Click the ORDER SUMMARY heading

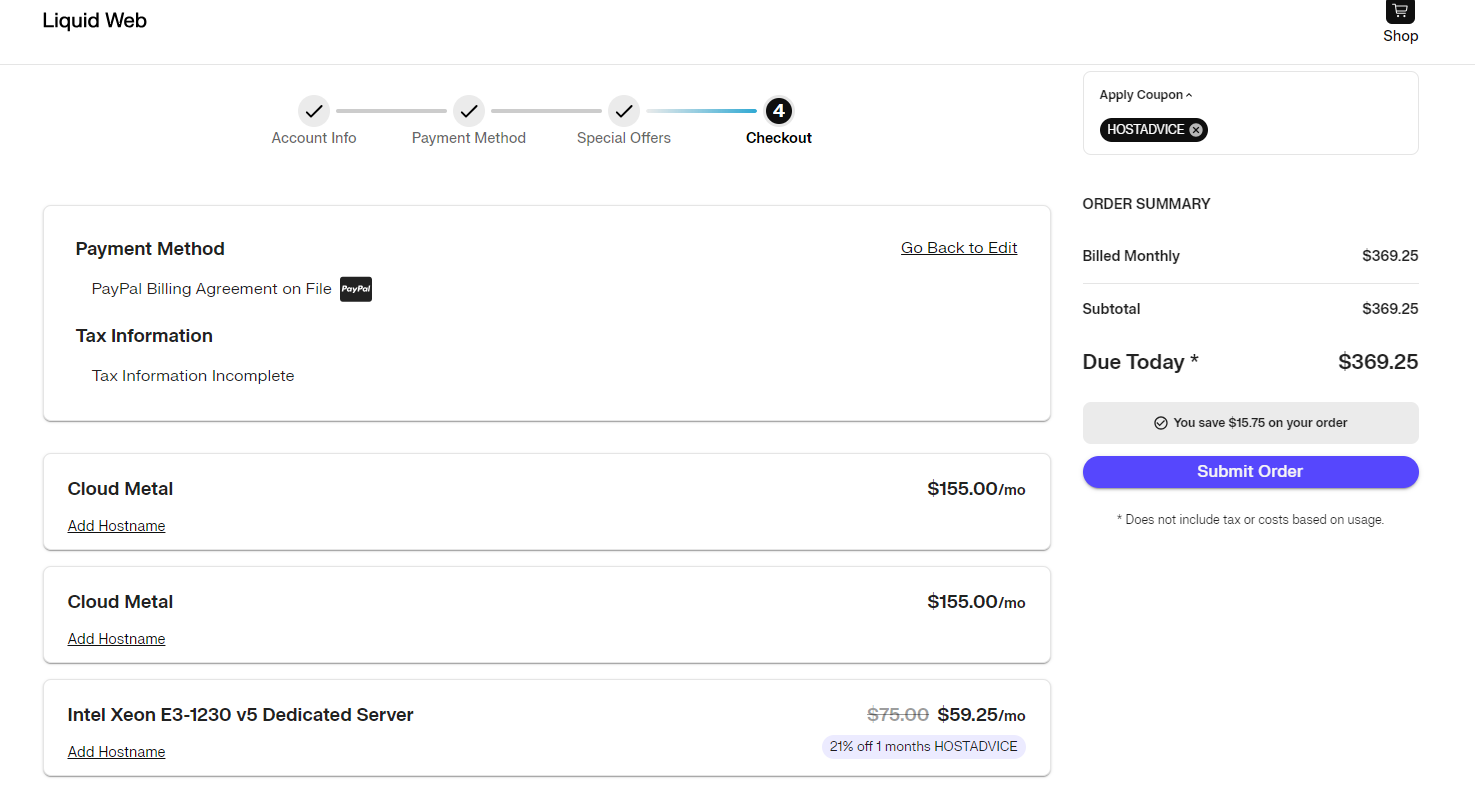(x=1146, y=204)
